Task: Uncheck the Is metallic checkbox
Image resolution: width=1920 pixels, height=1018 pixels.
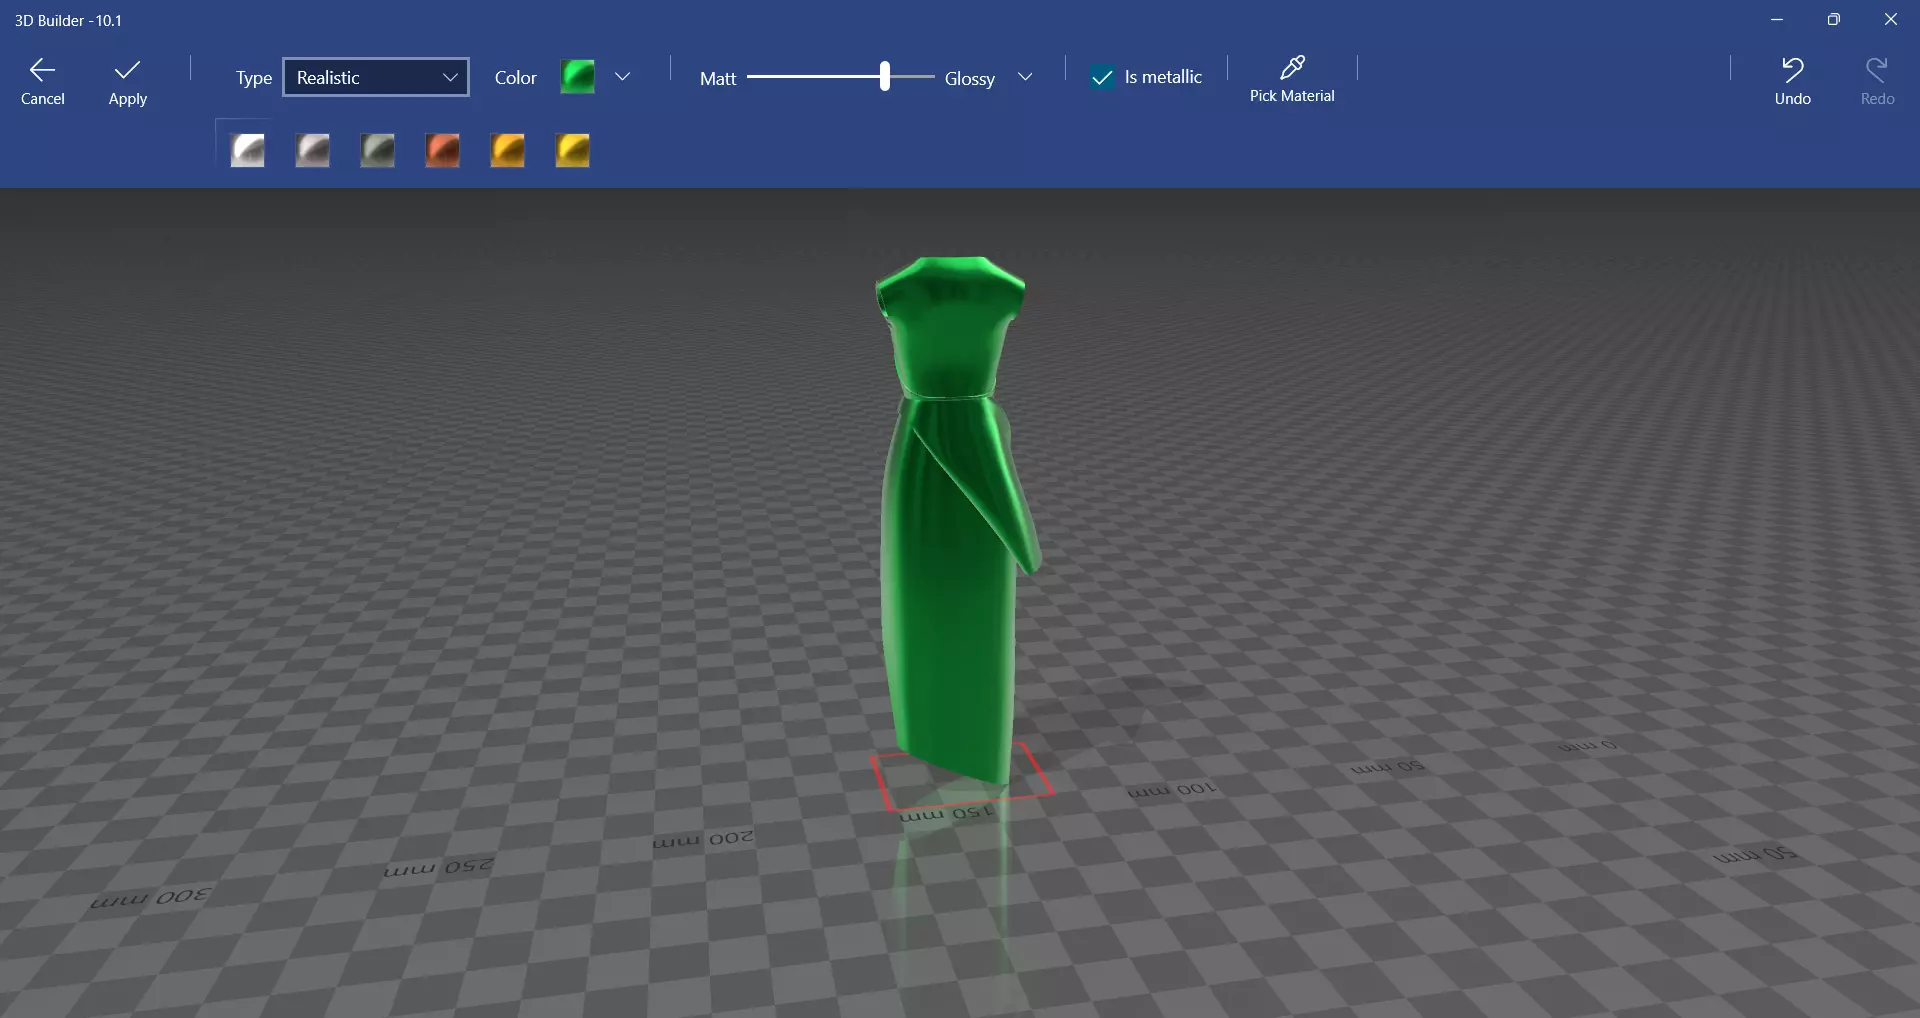Action: coord(1102,77)
